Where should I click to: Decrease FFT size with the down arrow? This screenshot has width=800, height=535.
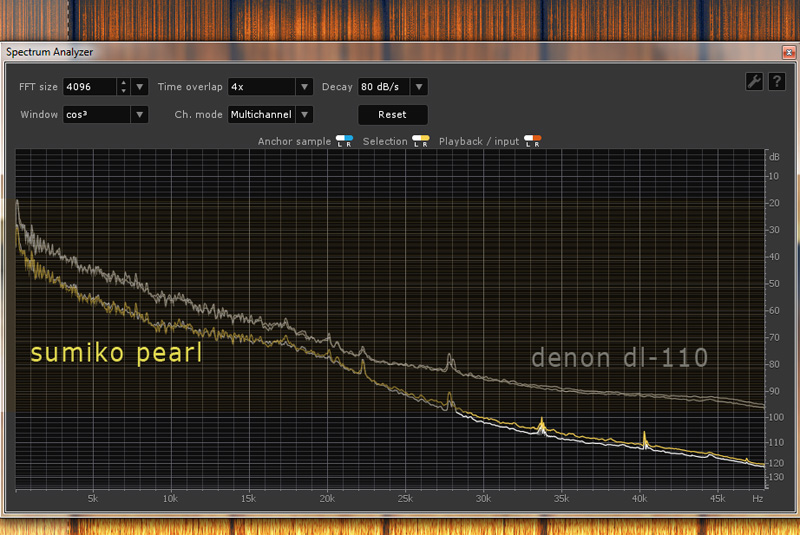tap(123, 91)
